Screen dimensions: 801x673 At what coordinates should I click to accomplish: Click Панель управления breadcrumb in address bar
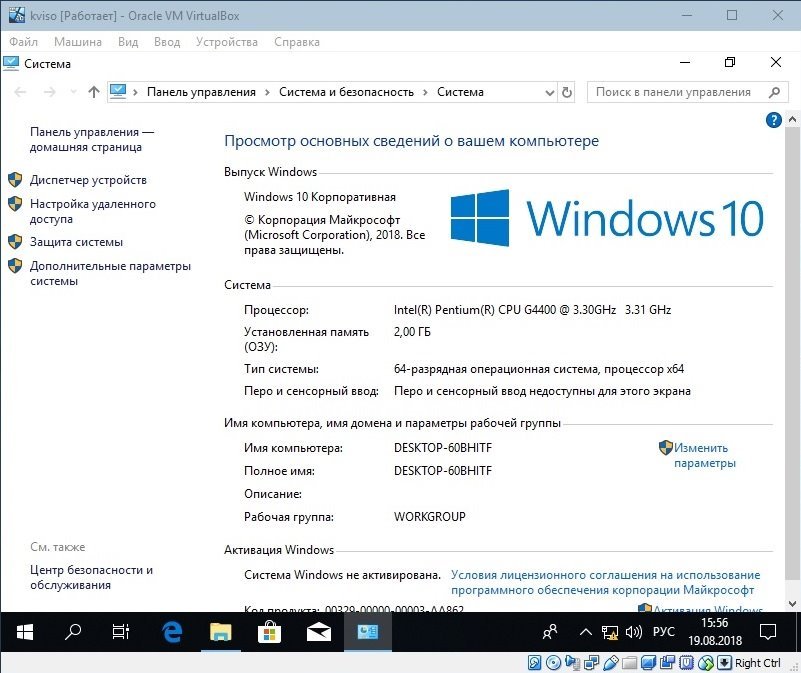click(x=201, y=92)
